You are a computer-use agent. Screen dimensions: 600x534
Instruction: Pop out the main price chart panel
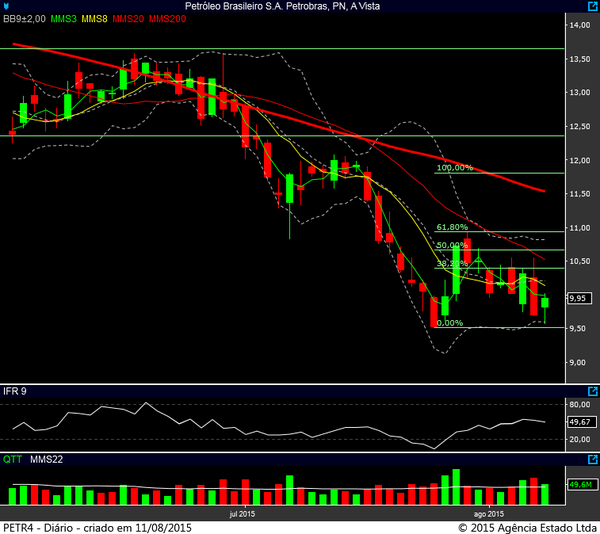(592, 7)
